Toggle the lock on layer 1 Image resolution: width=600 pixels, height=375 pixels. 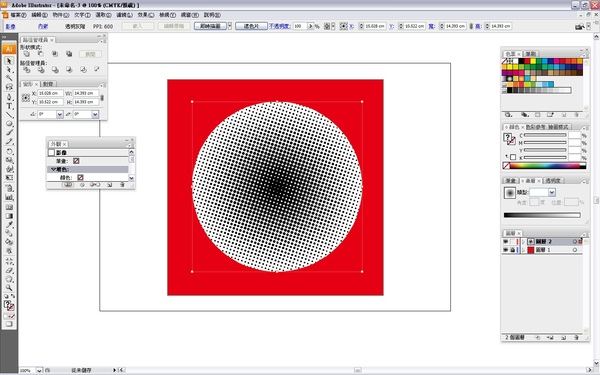tap(512, 250)
